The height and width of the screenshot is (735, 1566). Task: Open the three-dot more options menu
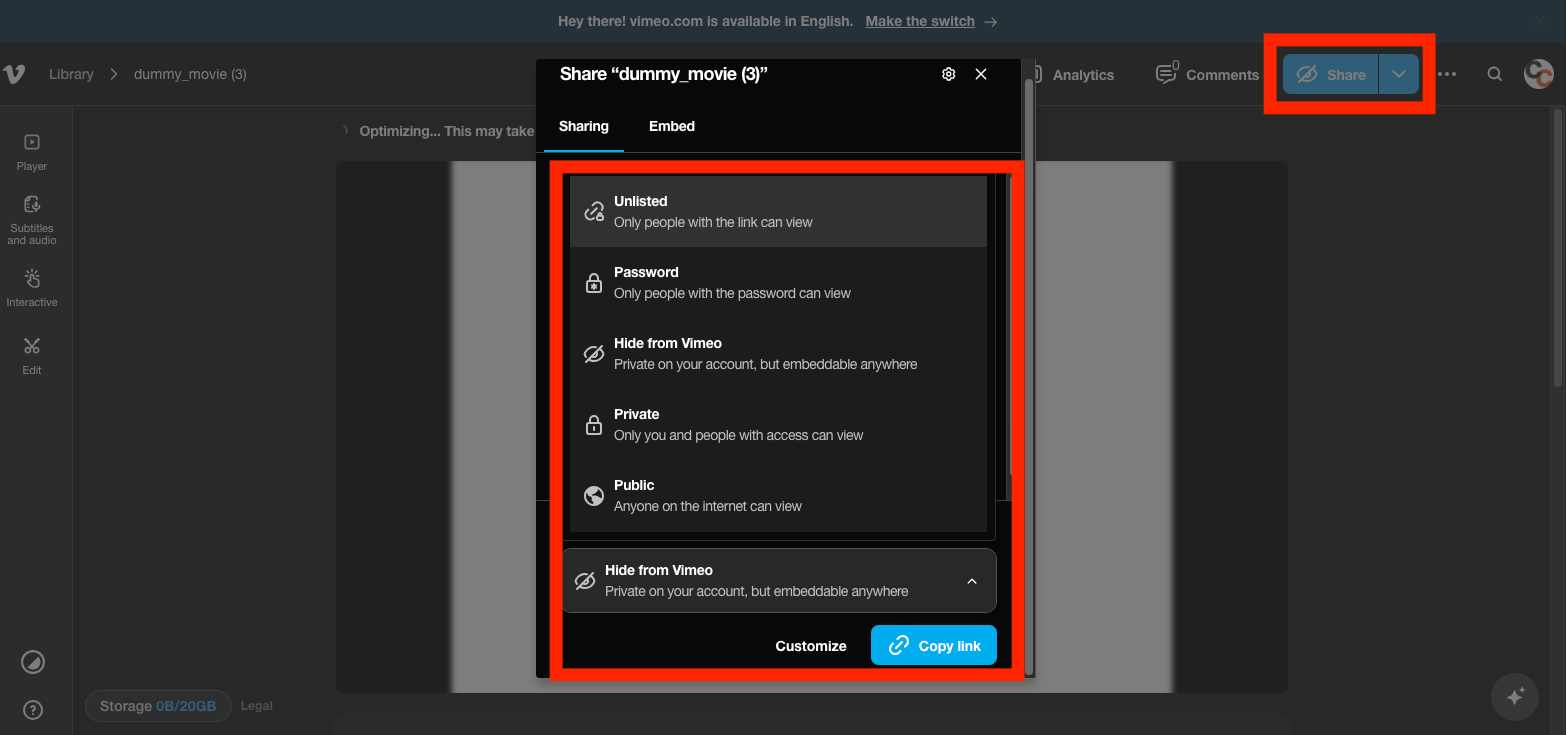pyautogui.click(x=1447, y=74)
